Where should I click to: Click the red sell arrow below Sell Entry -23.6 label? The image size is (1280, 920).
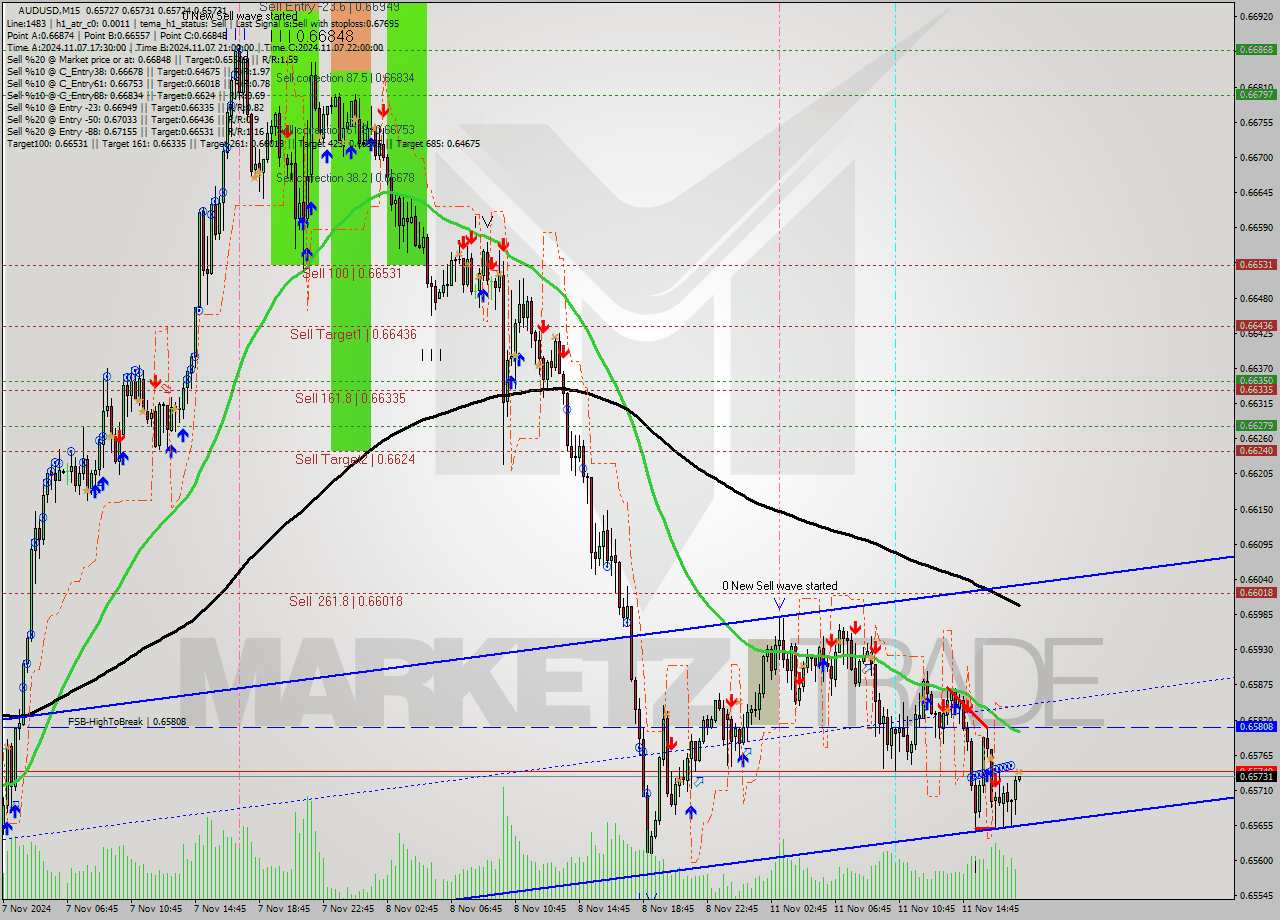383,110
